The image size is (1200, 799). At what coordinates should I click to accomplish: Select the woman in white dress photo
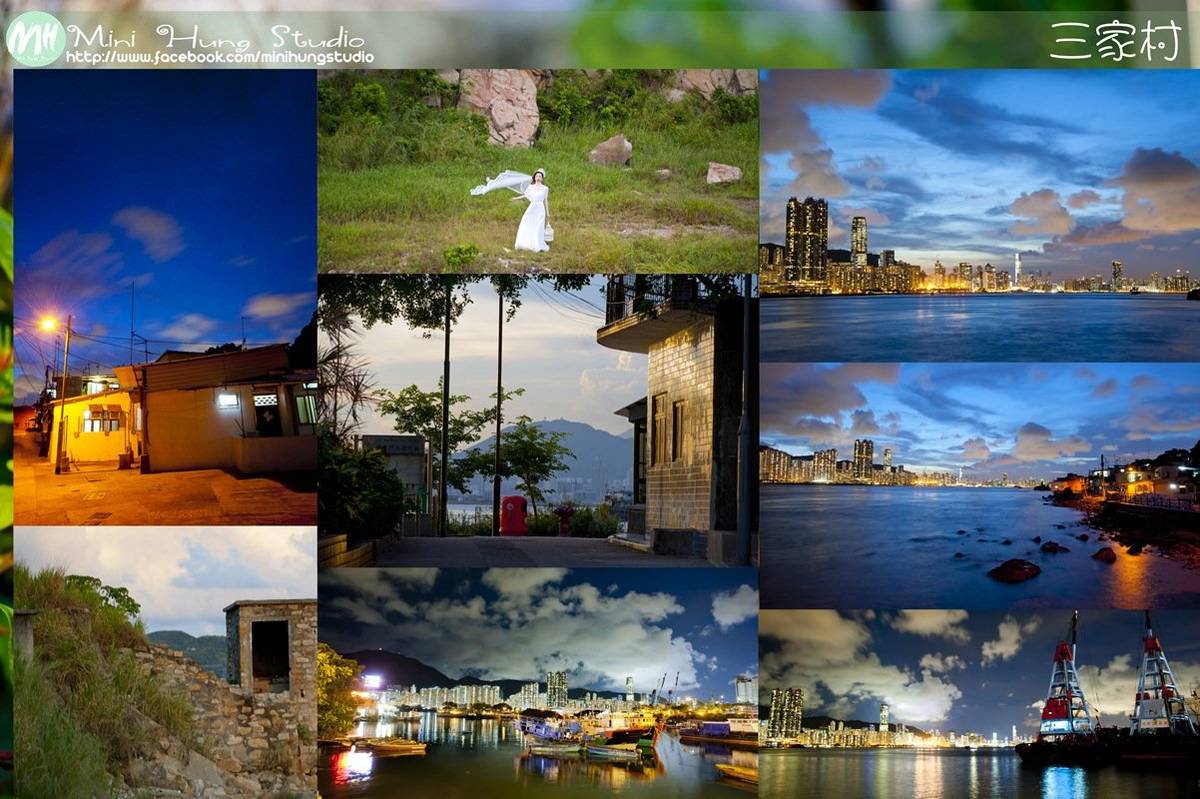pos(538,171)
